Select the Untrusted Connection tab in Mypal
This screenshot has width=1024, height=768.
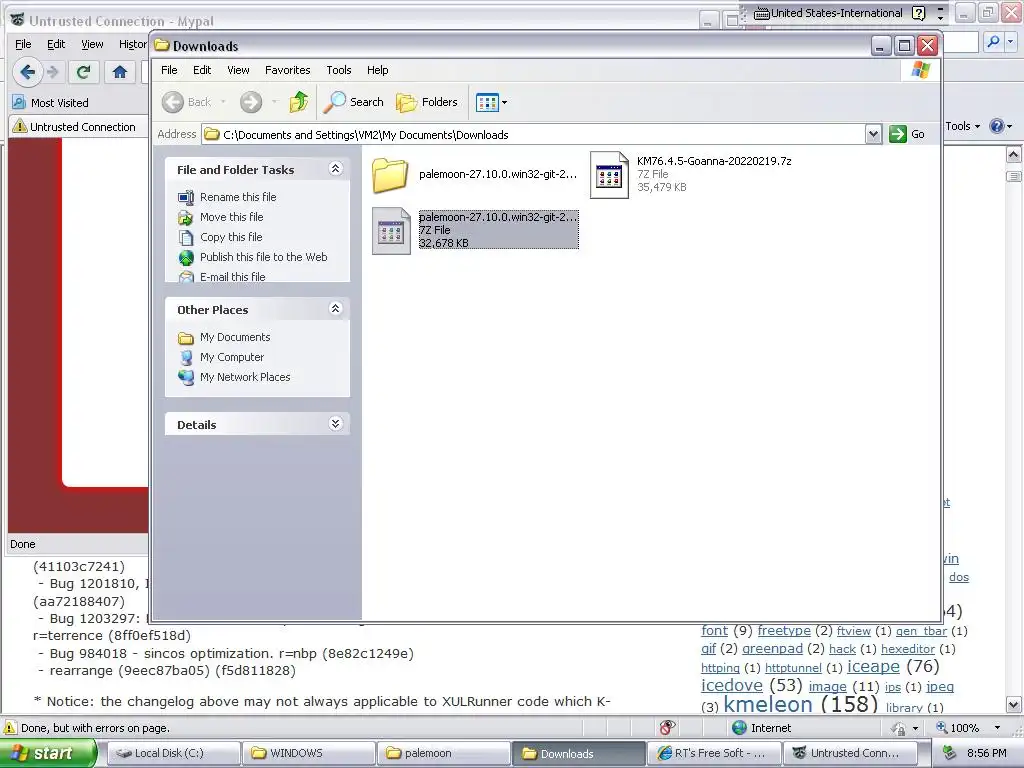pos(77,126)
